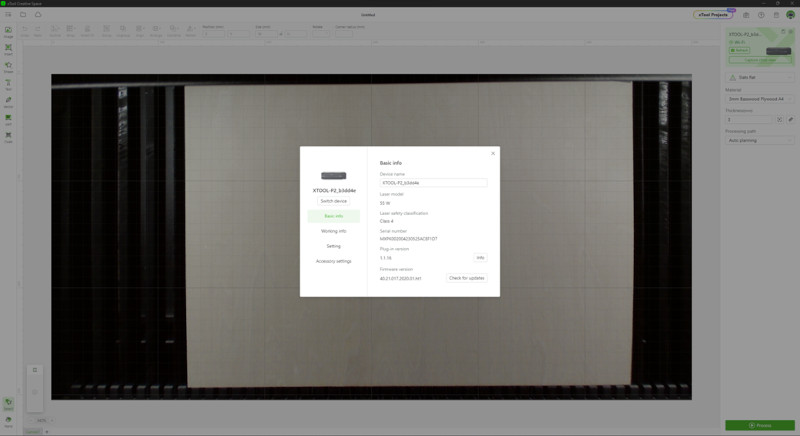
Task: Toggle the size aspect ratio lock
Action: 281,34
